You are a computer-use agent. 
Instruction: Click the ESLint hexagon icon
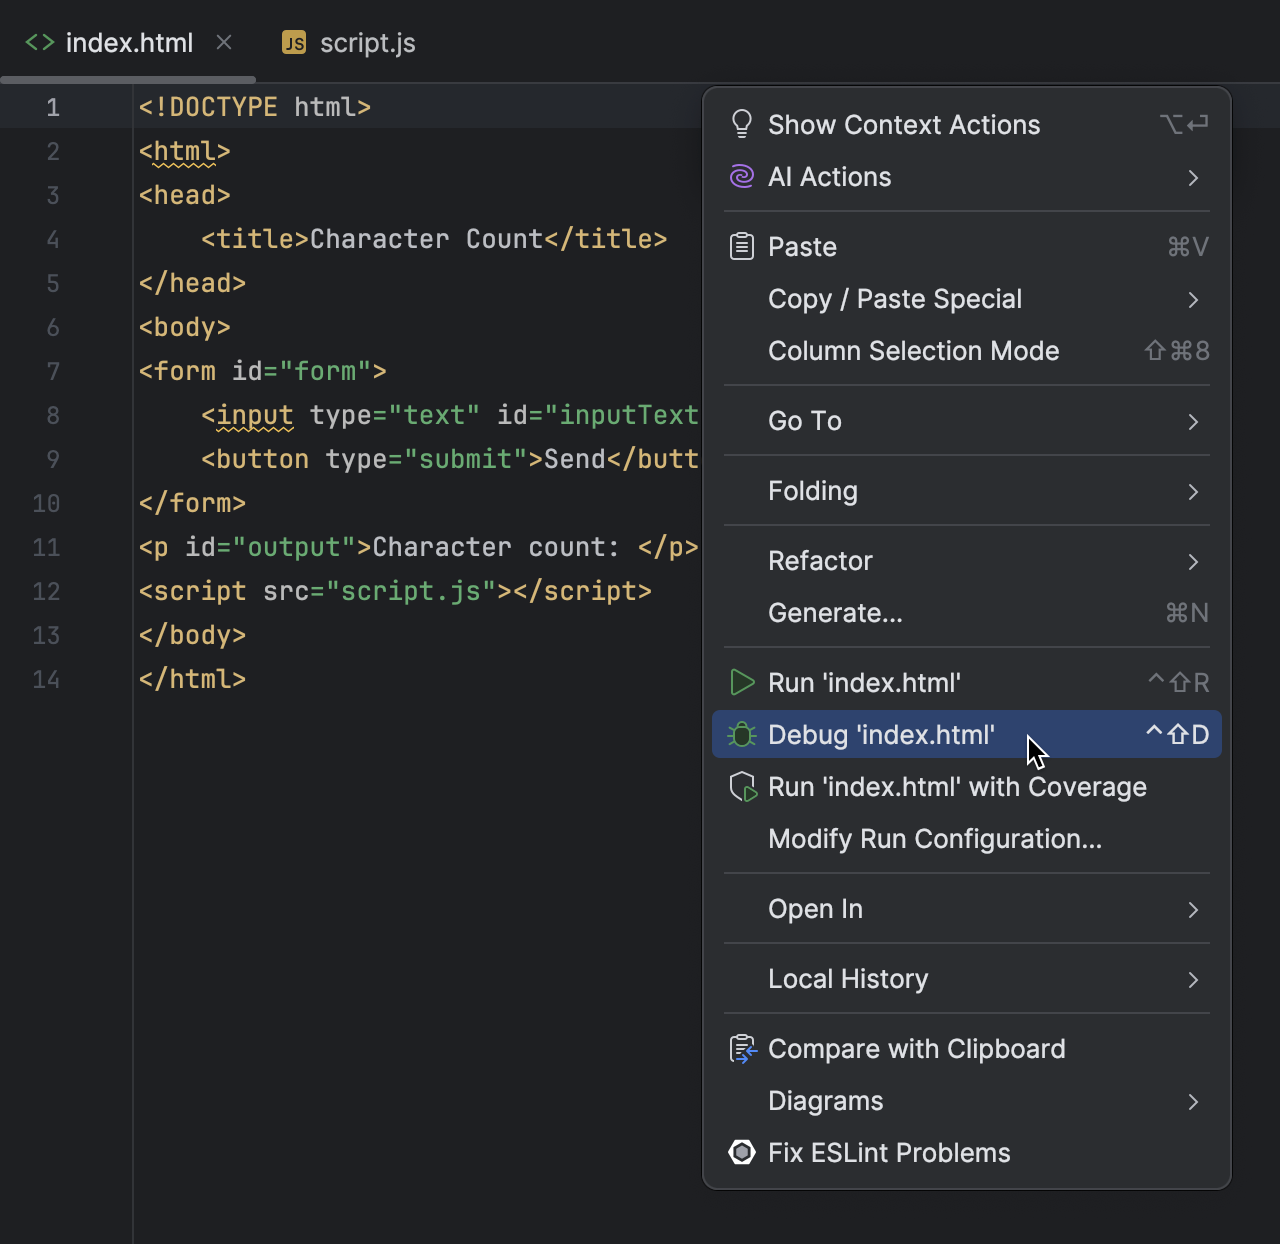coord(742,1152)
